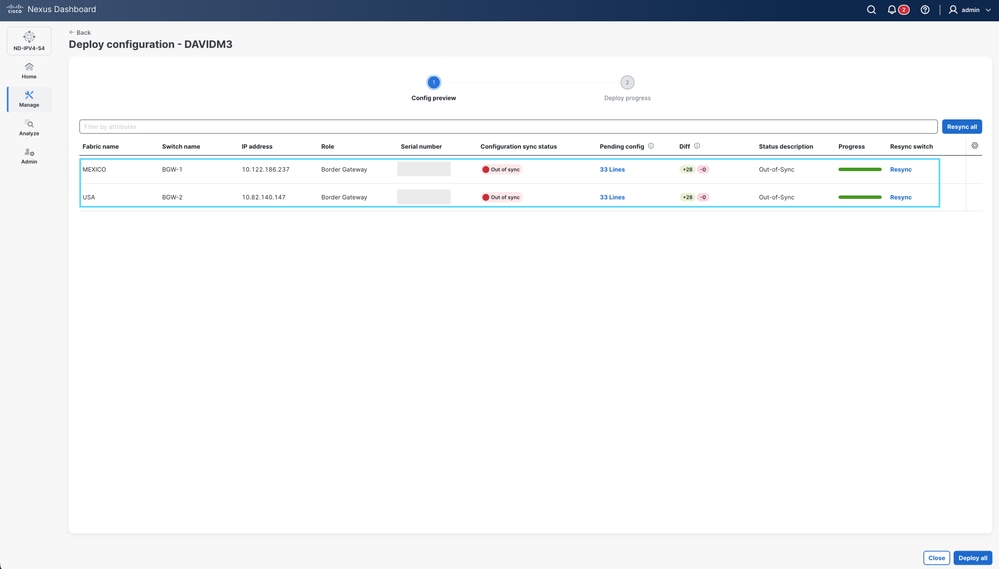Select the ND-IPV4-S4 cluster icon
The width and height of the screenshot is (999, 569).
[x=29, y=41]
